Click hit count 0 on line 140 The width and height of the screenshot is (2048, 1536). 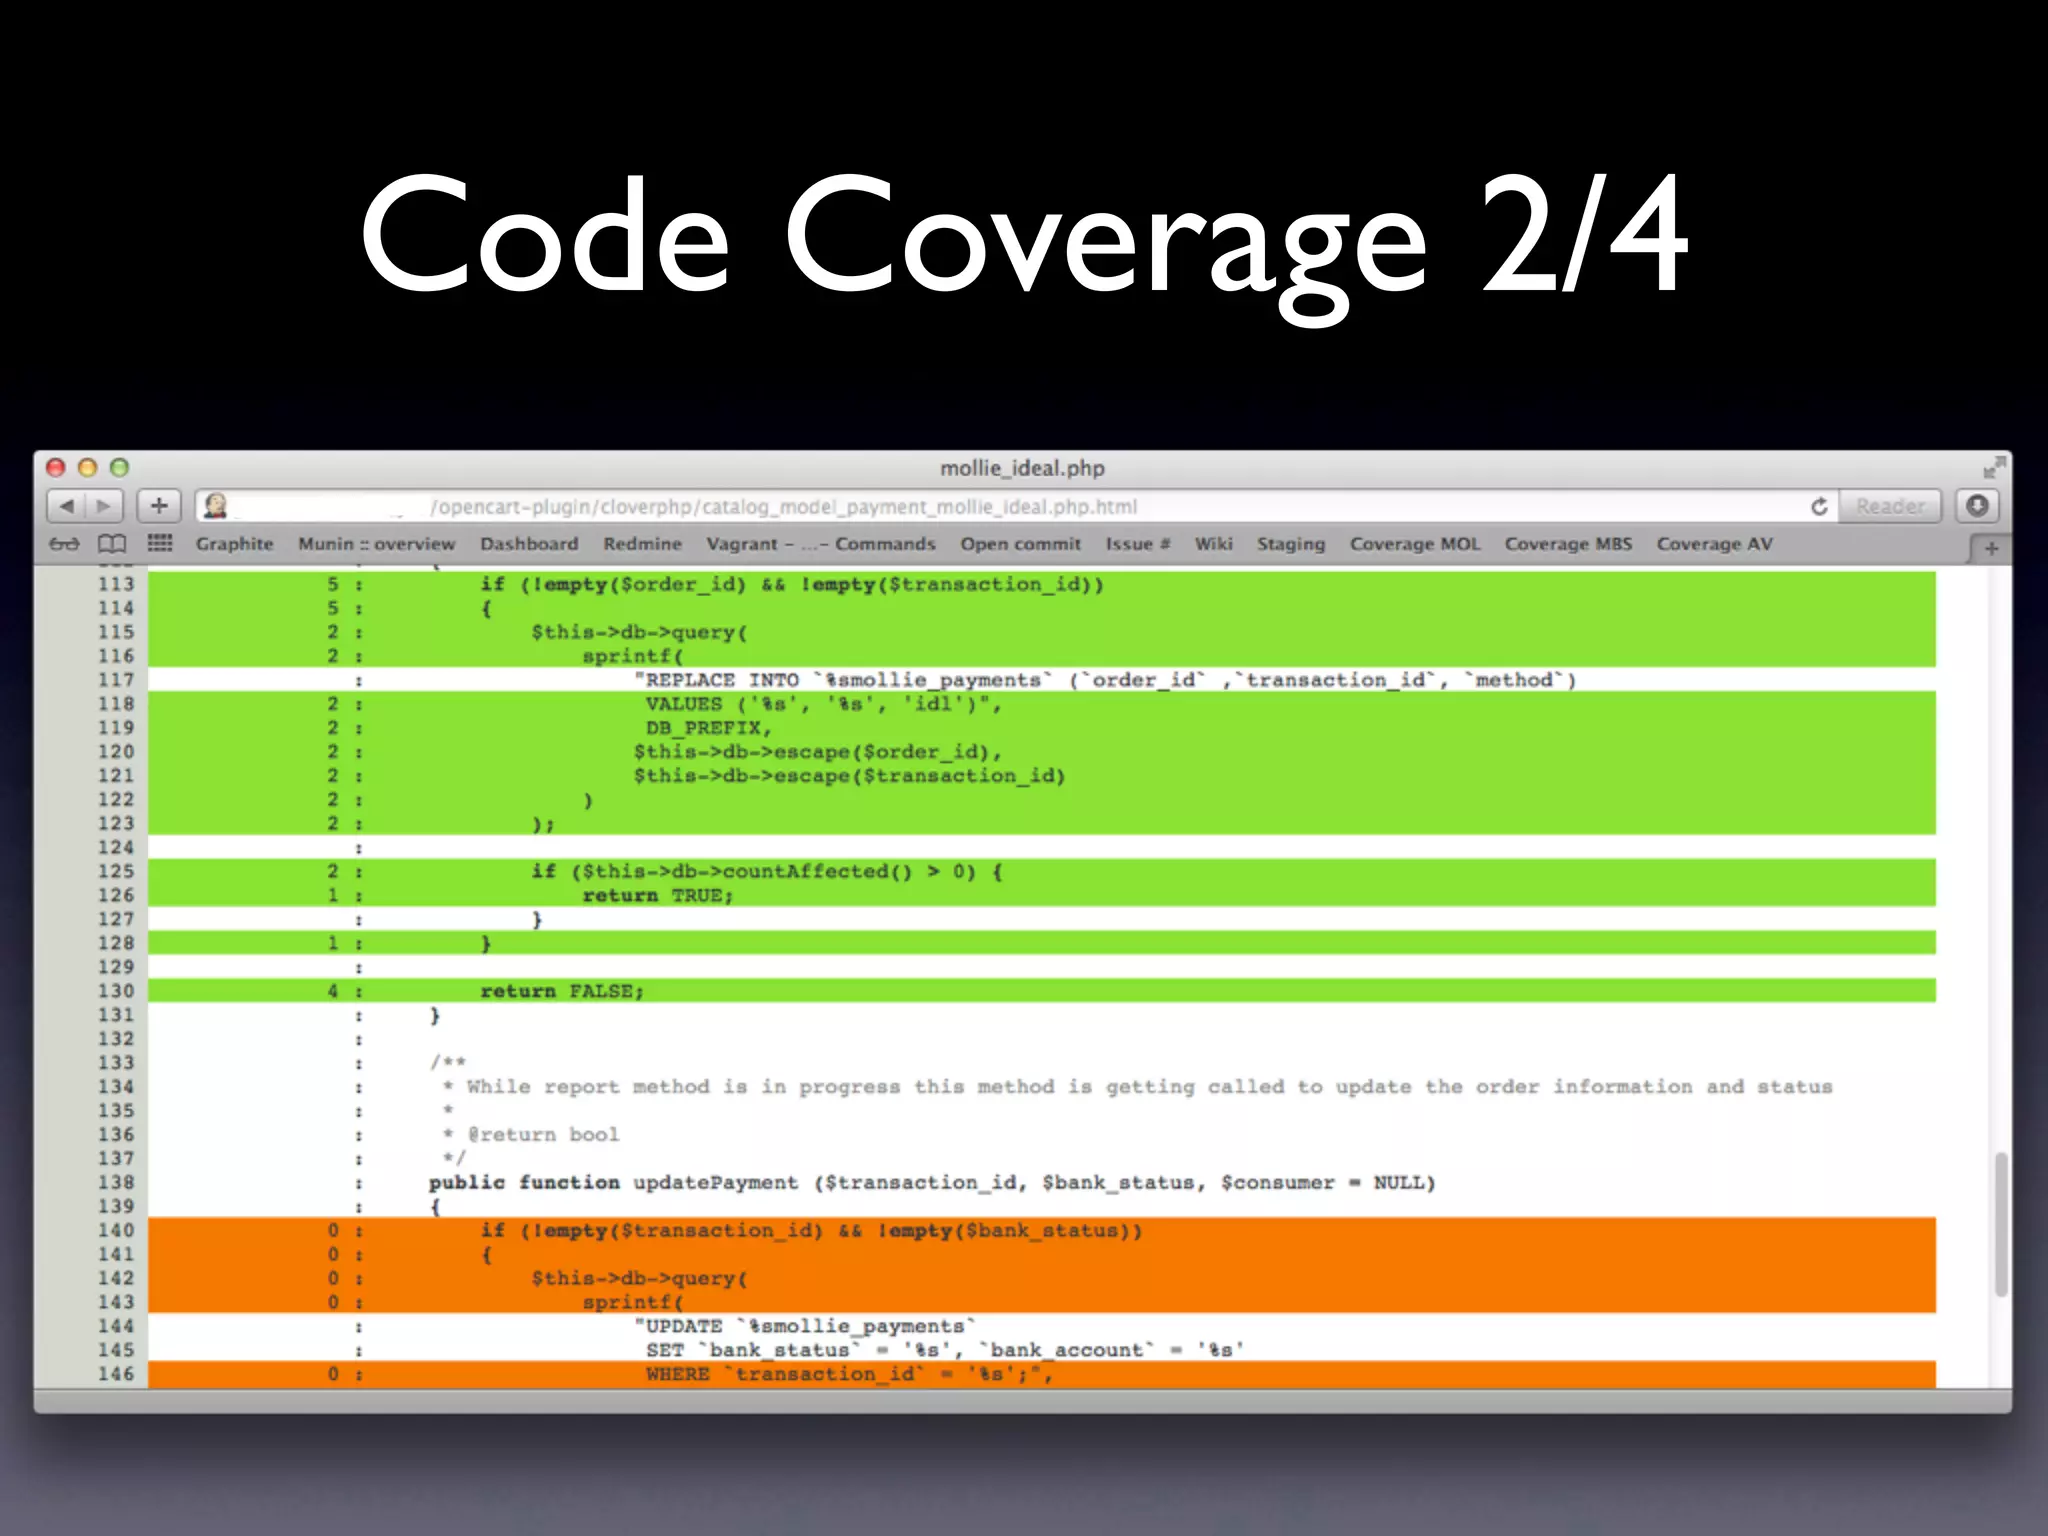pos(333,1231)
